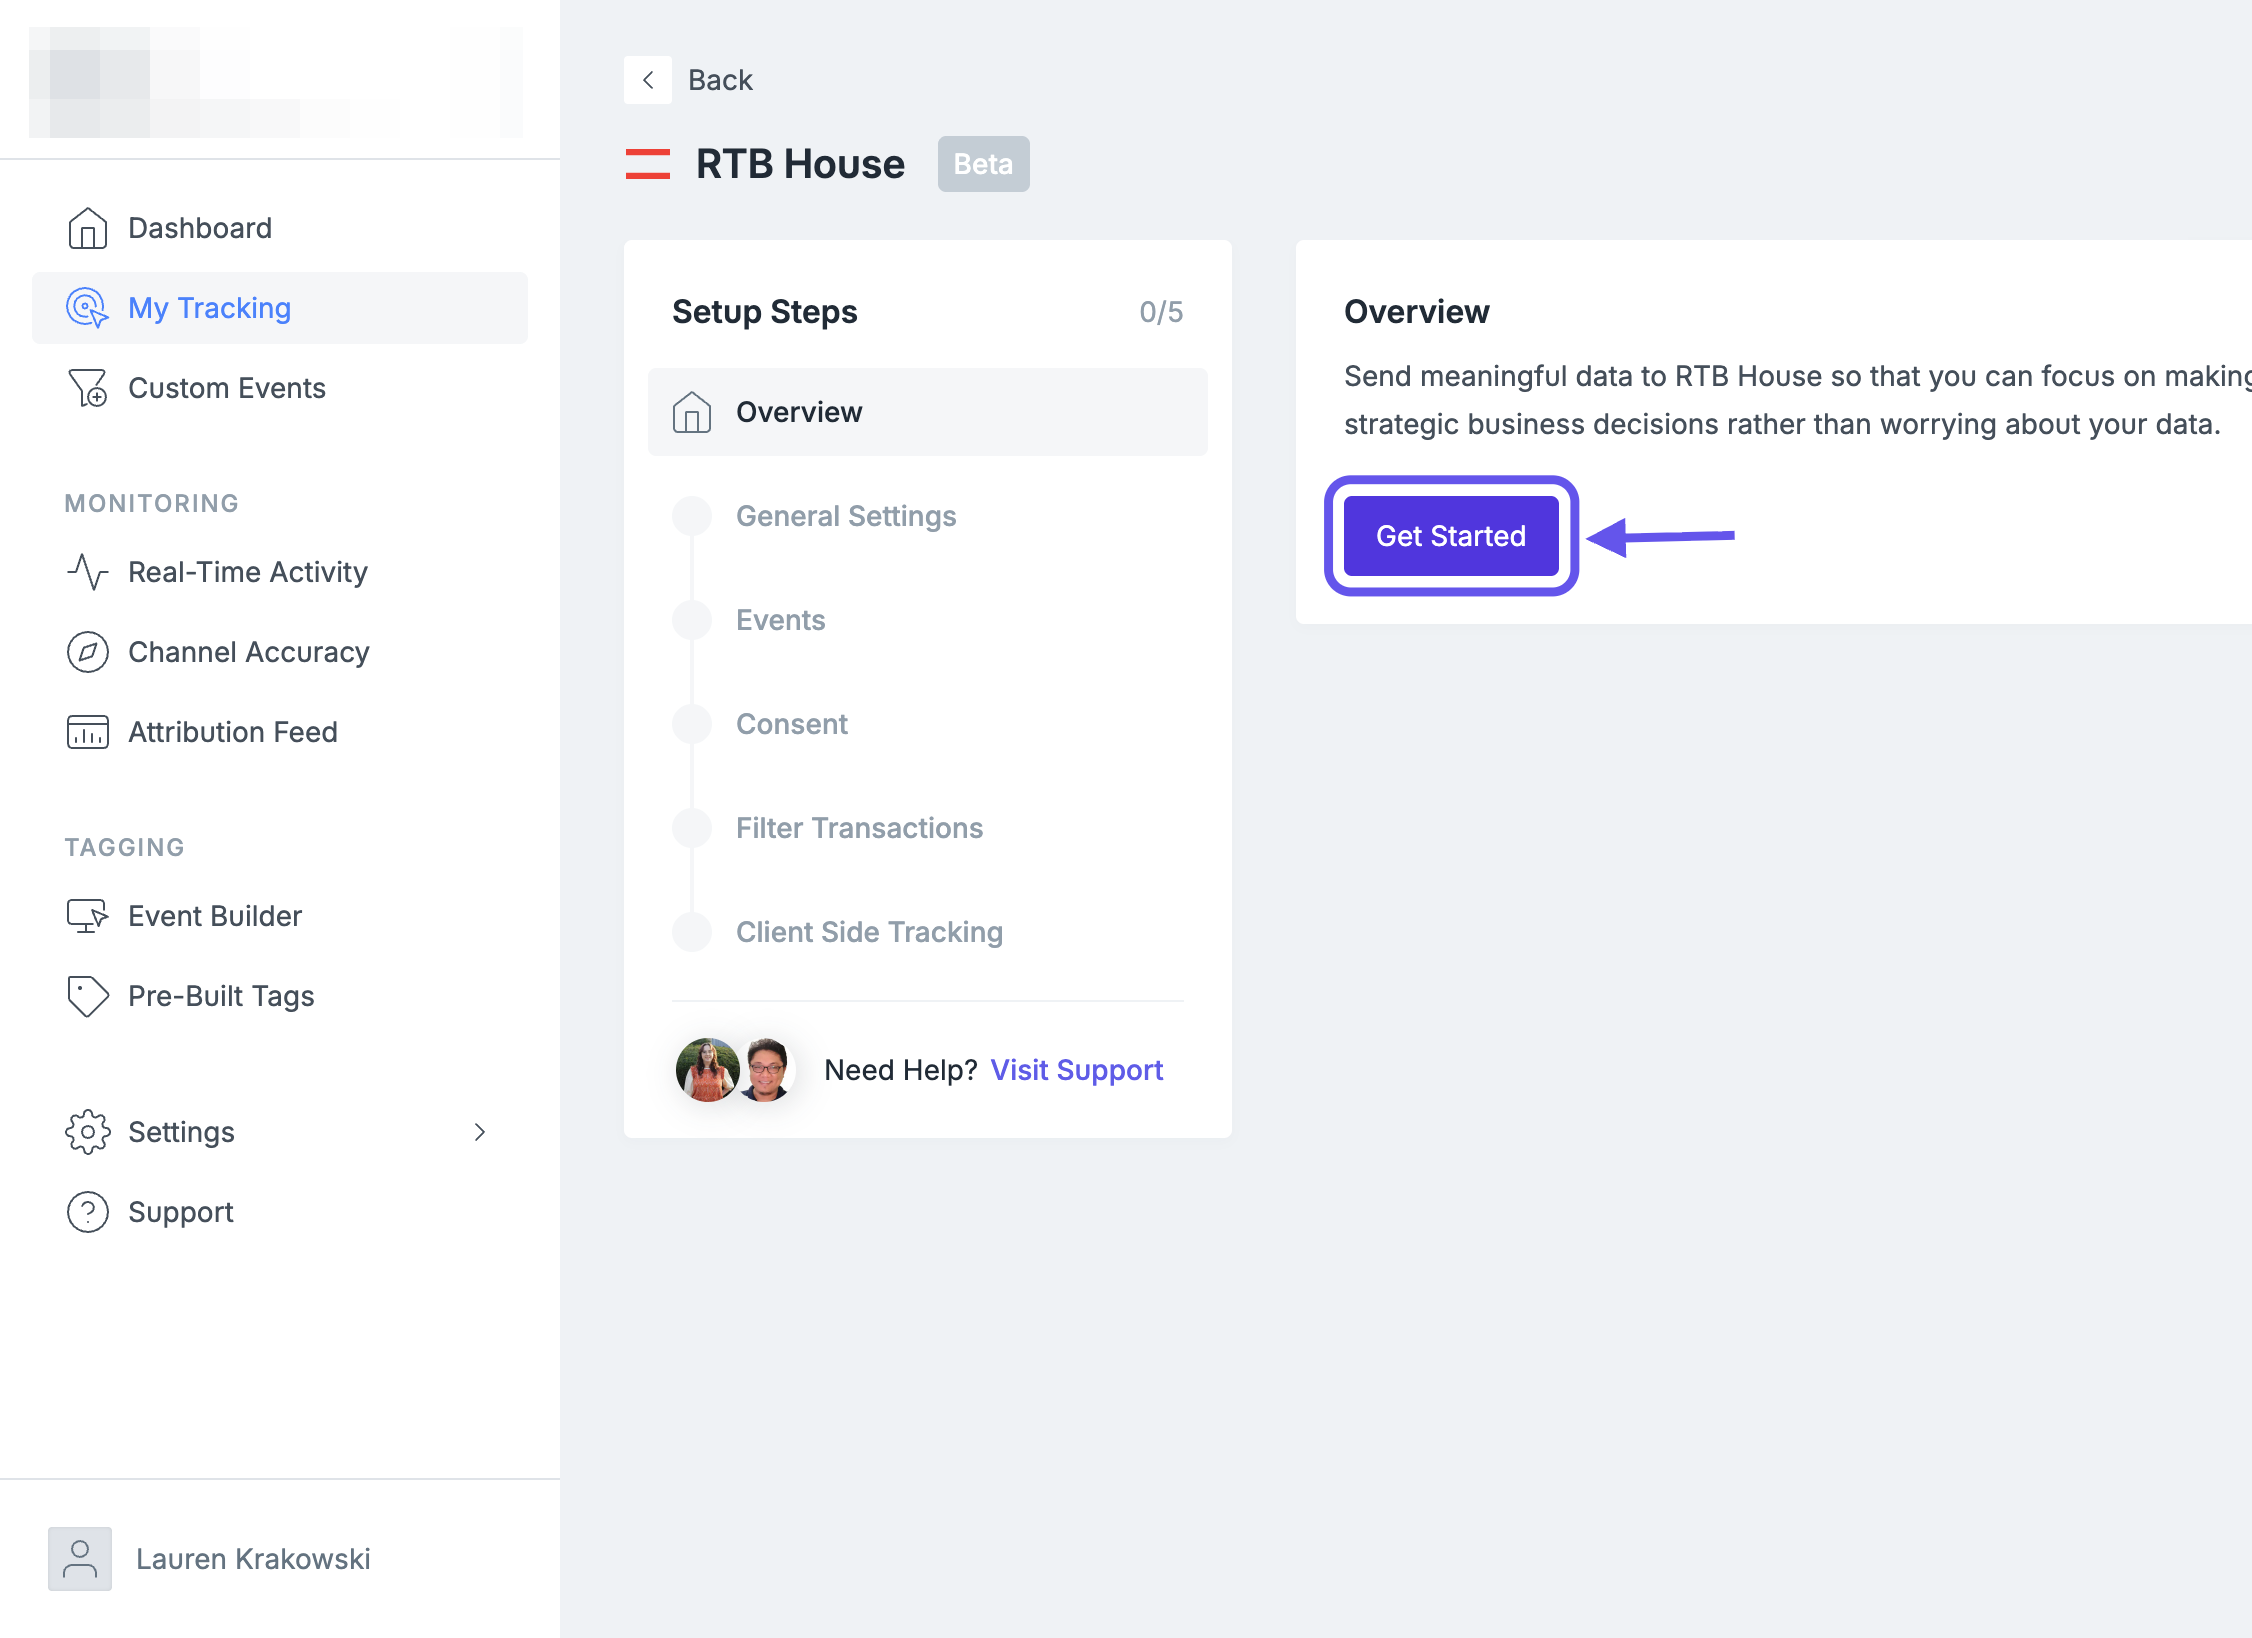This screenshot has height=1638, width=2252.
Task: Click the MONITORING section label
Action: [152, 503]
